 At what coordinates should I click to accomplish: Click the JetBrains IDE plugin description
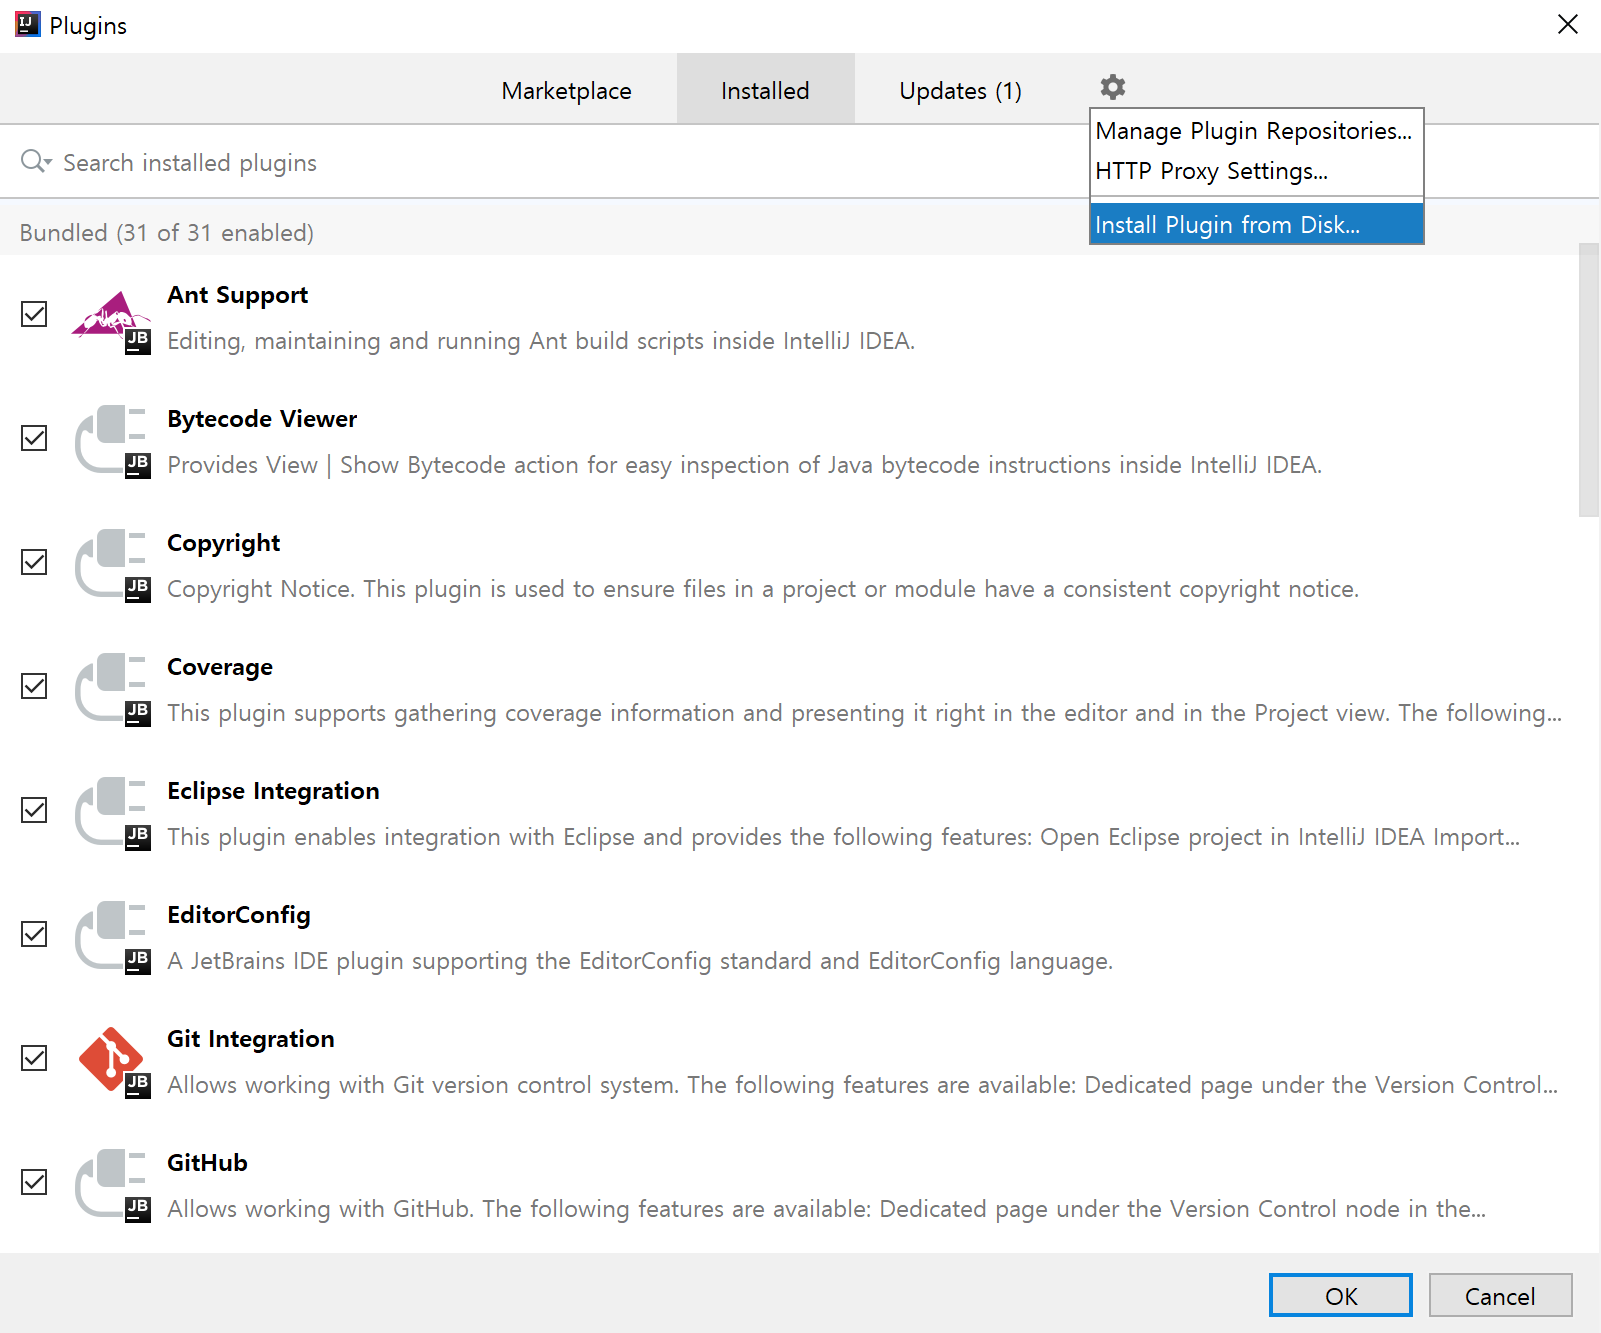pyautogui.click(x=640, y=961)
